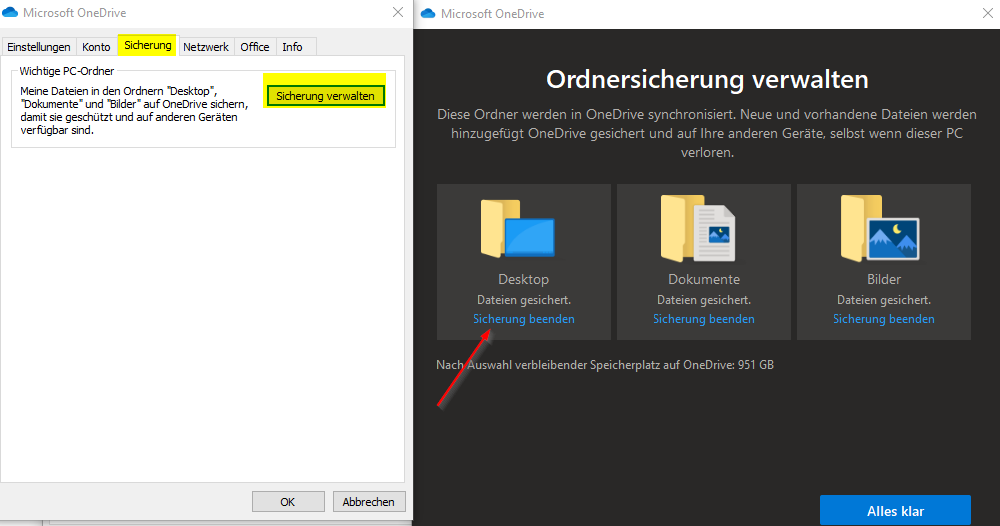This screenshot has height=526, width=1000.
Task: Open the Einstellungen tab
Action: 39,47
